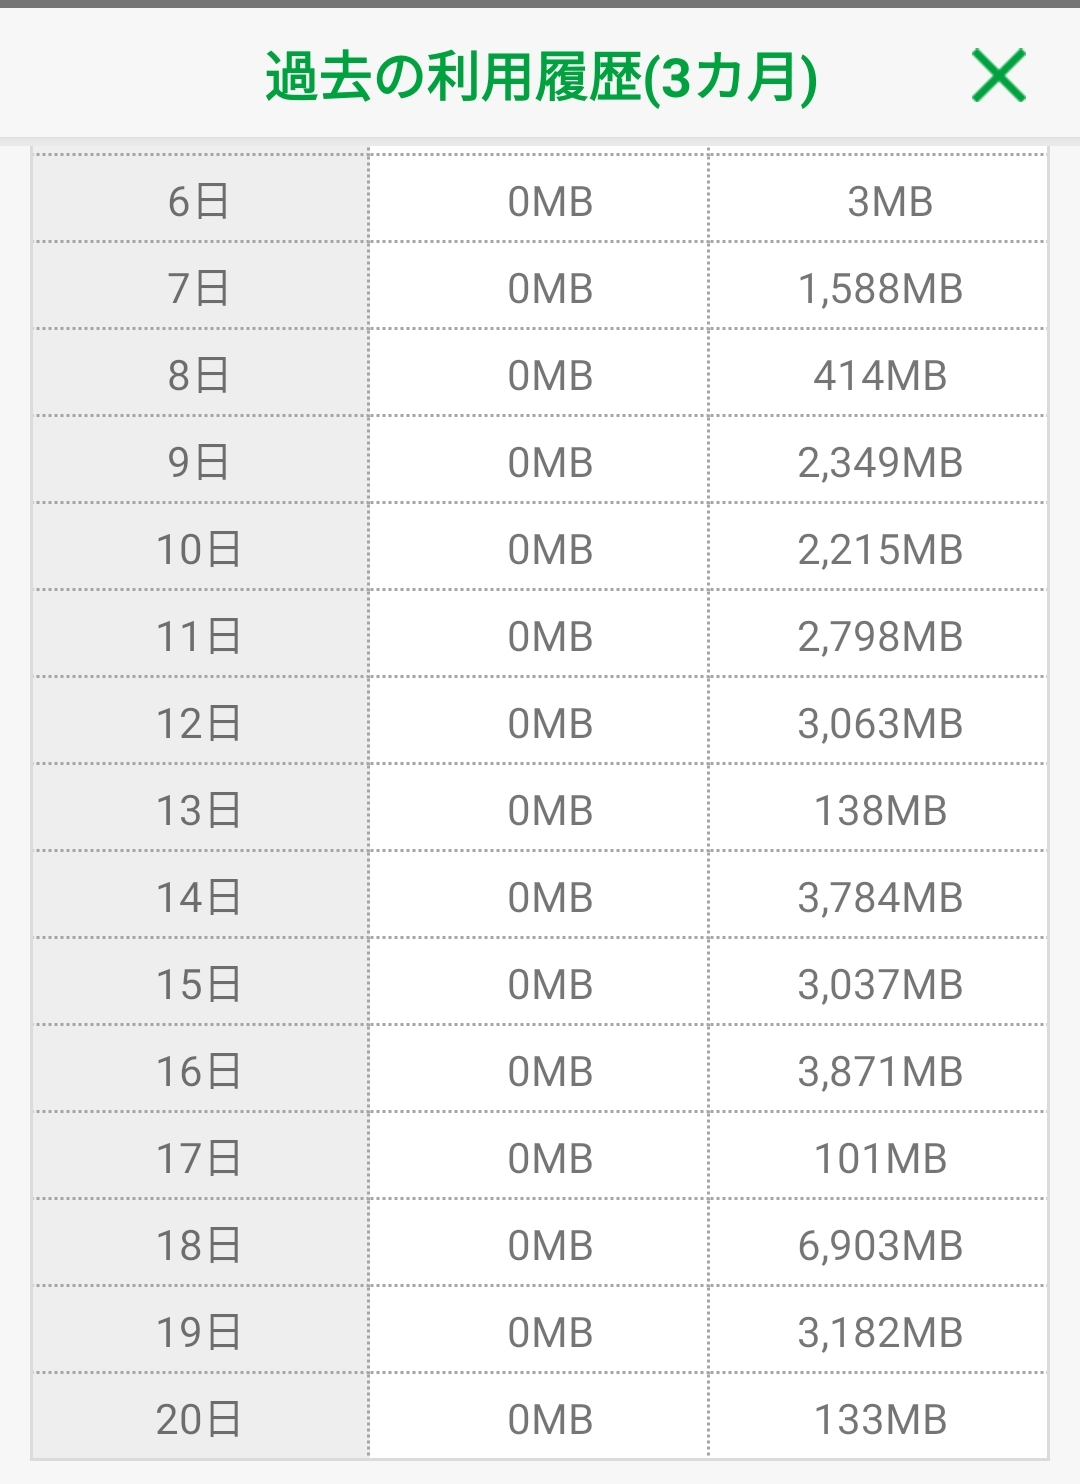Click the 0MB cell in the 17日 row
The width and height of the screenshot is (1080, 1484).
pos(550,1159)
